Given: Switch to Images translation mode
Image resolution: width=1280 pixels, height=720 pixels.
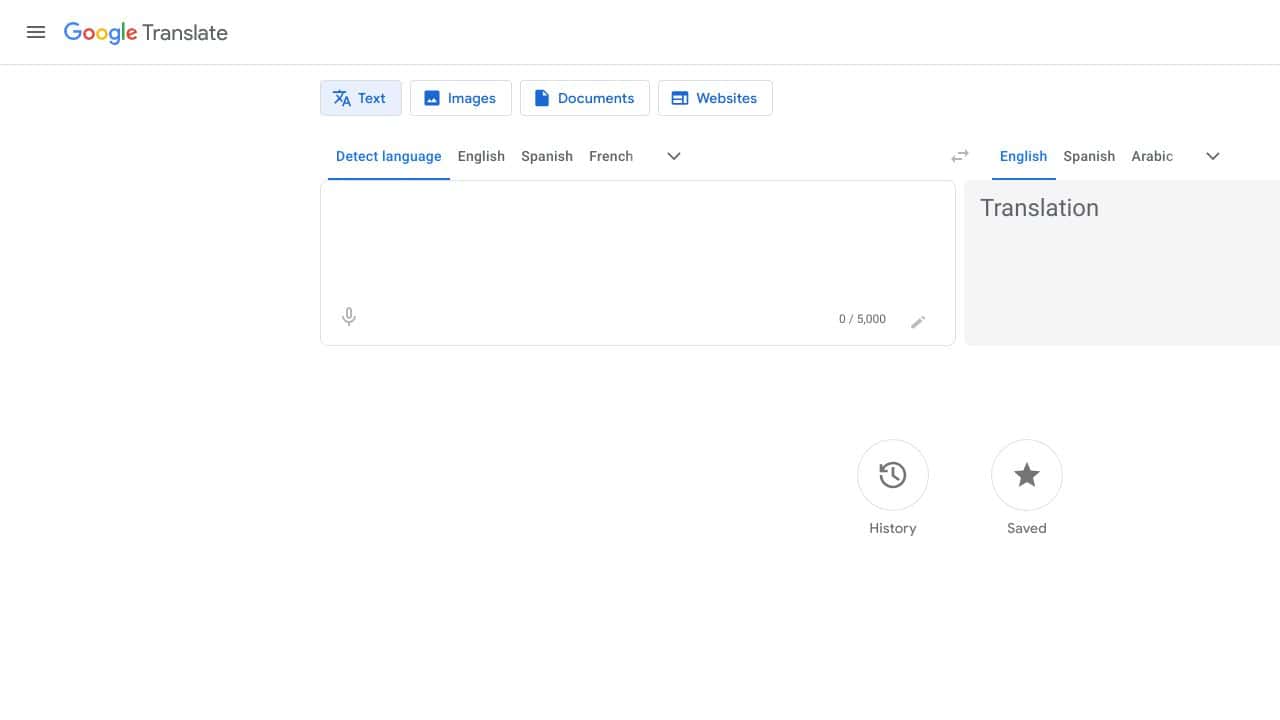Looking at the screenshot, I should click(460, 98).
